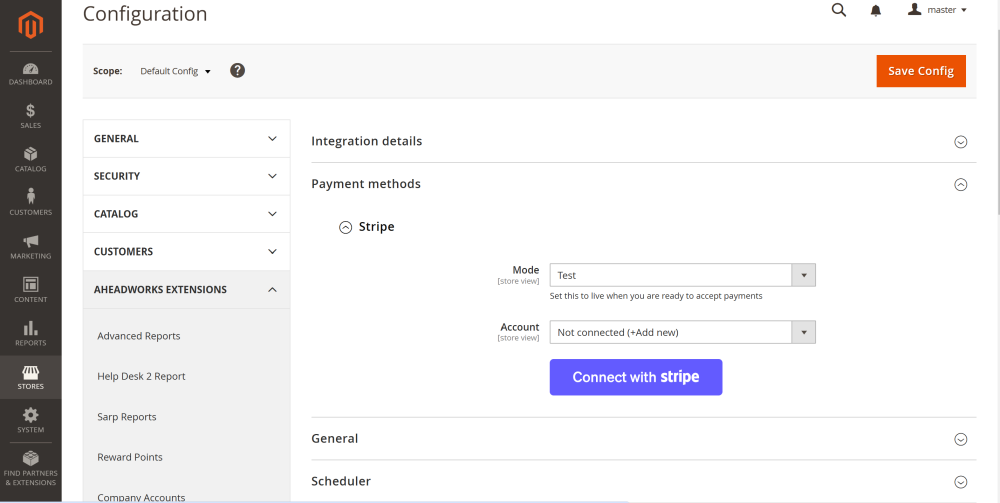The width and height of the screenshot is (1000, 503).
Task: Expand the General section
Action: (x=643, y=439)
